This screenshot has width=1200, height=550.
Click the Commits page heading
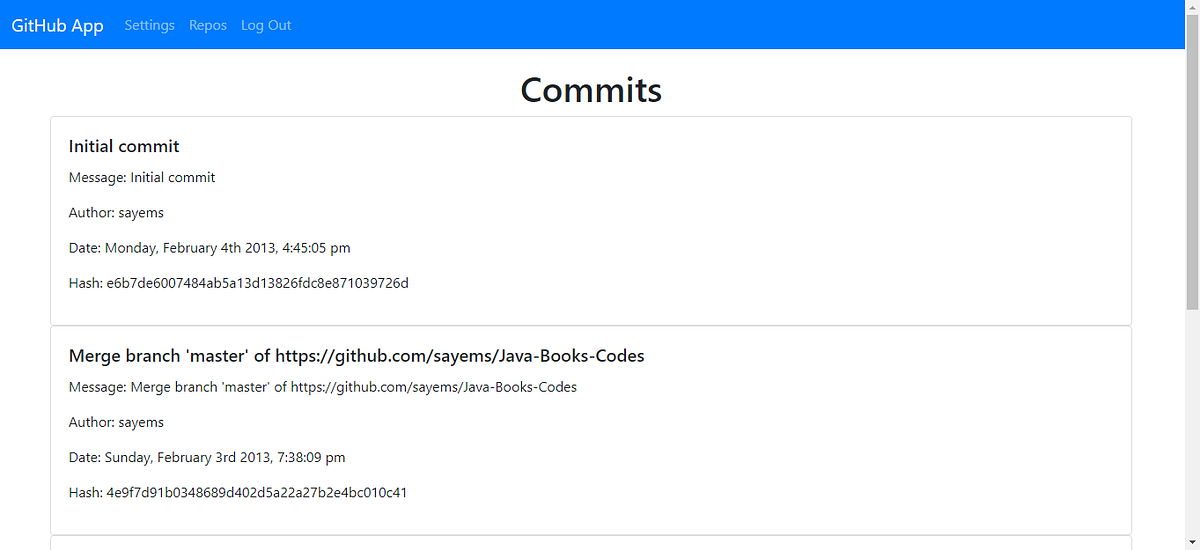(591, 89)
